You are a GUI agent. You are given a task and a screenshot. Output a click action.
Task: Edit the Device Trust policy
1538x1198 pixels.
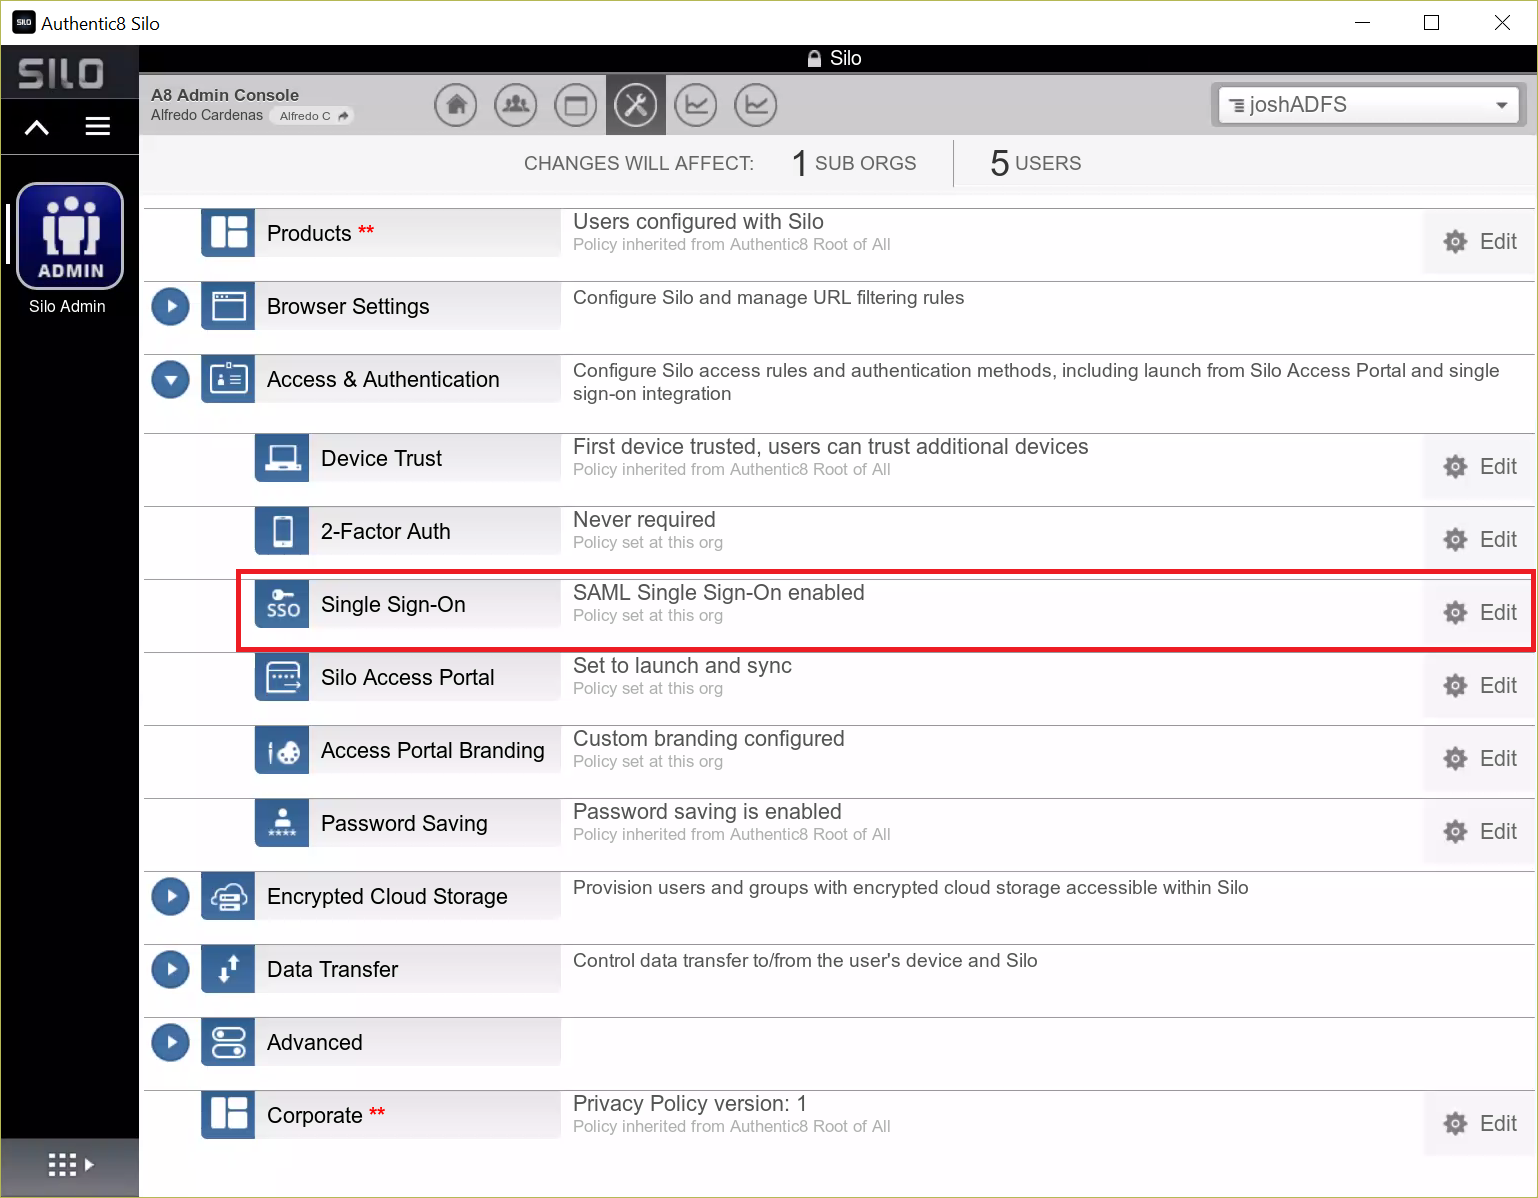1480,467
